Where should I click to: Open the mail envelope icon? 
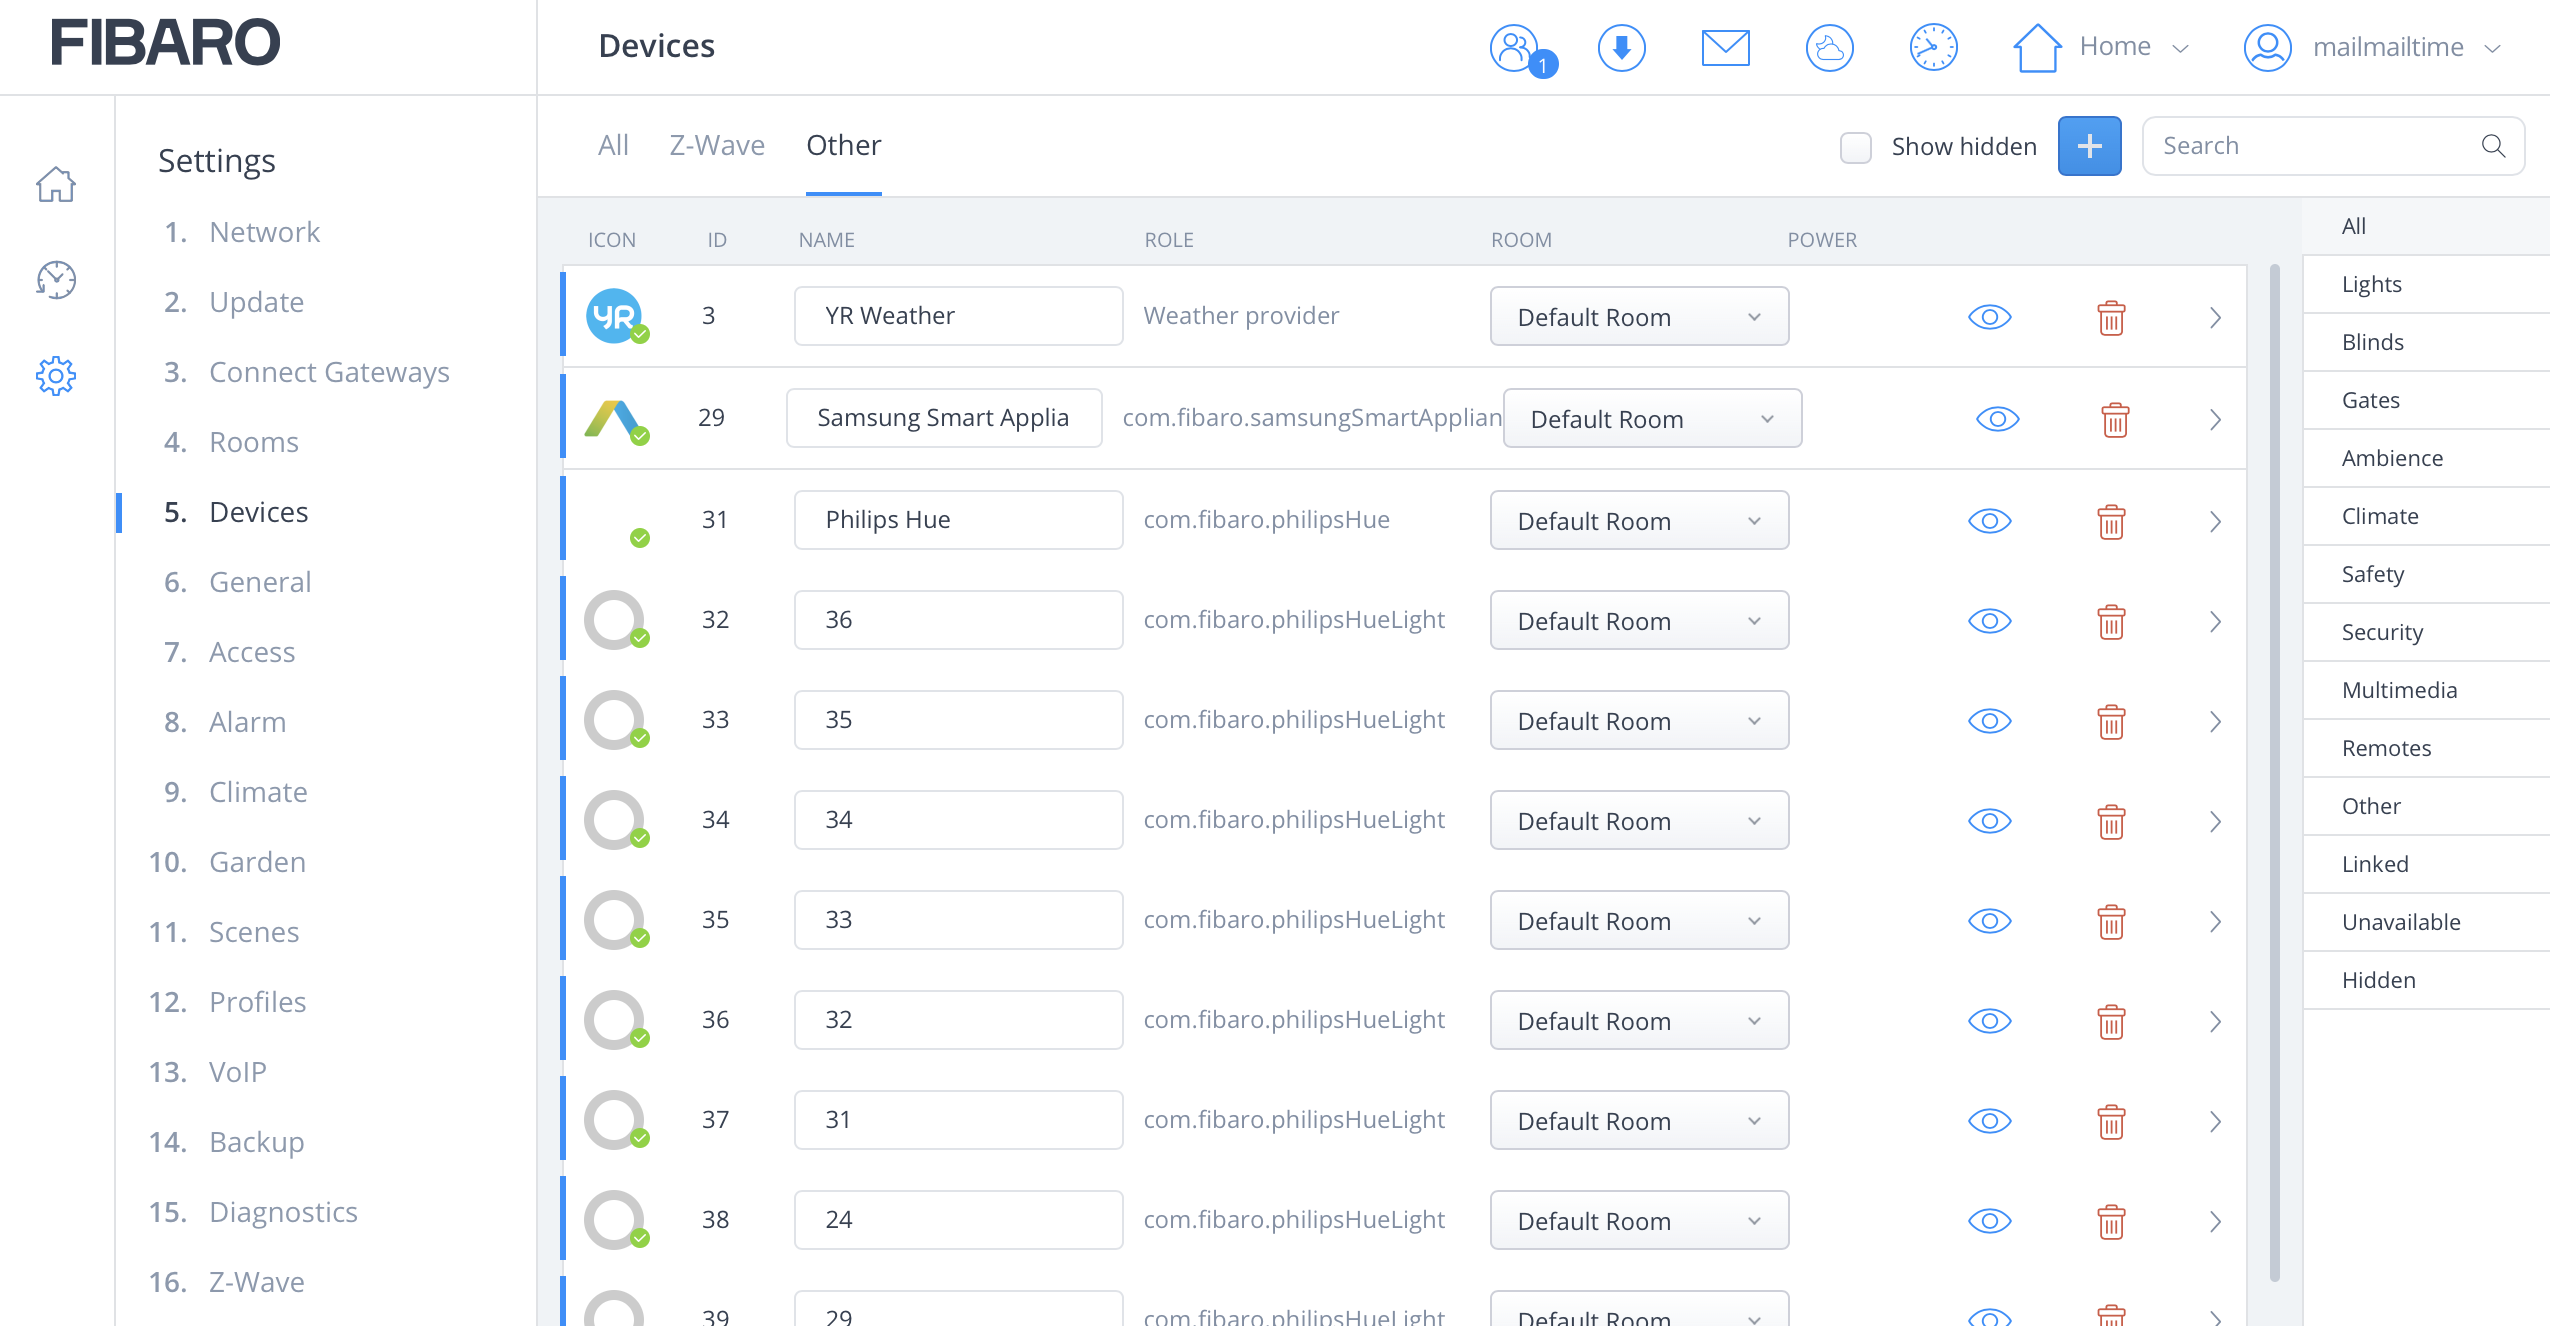pyautogui.click(x=1725, y=47)
